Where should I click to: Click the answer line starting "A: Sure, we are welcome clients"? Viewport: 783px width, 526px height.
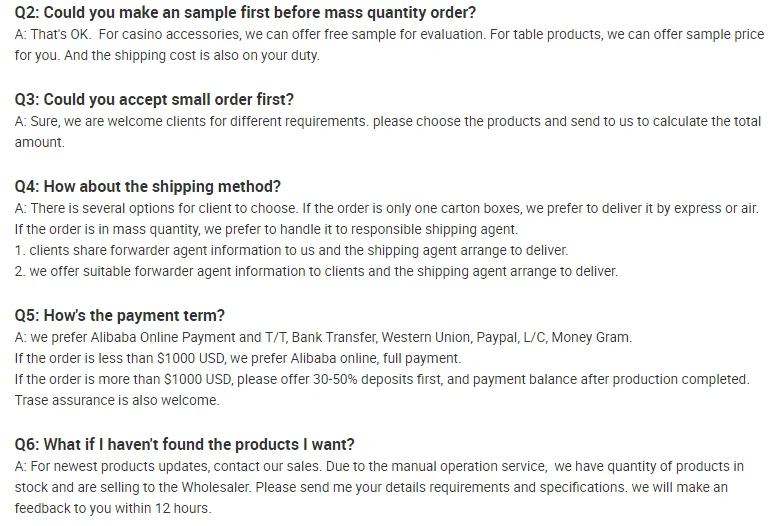[388, 121]
